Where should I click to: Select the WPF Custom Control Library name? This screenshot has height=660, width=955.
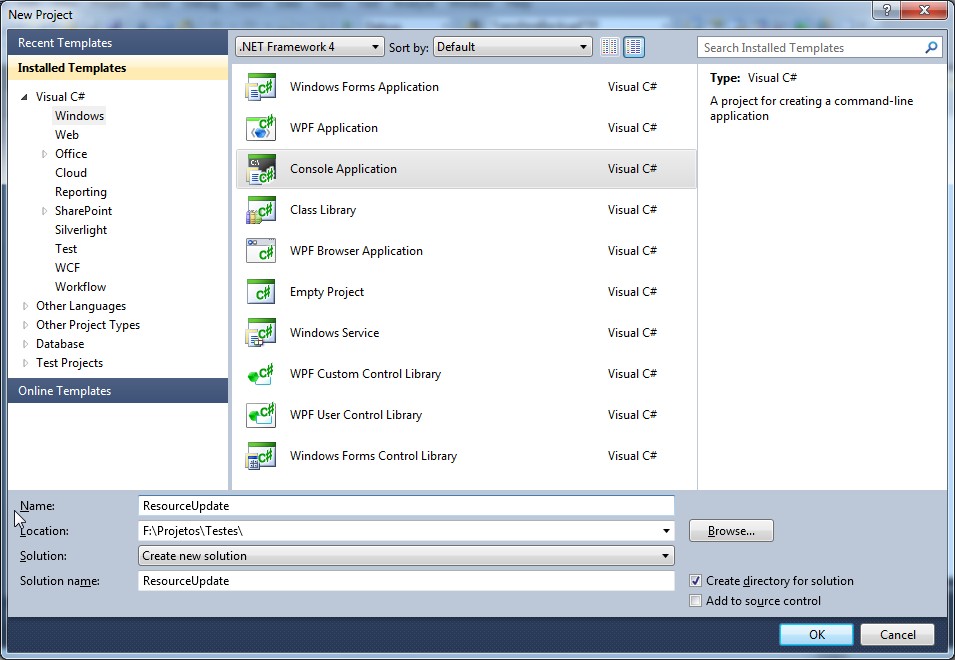365,374
